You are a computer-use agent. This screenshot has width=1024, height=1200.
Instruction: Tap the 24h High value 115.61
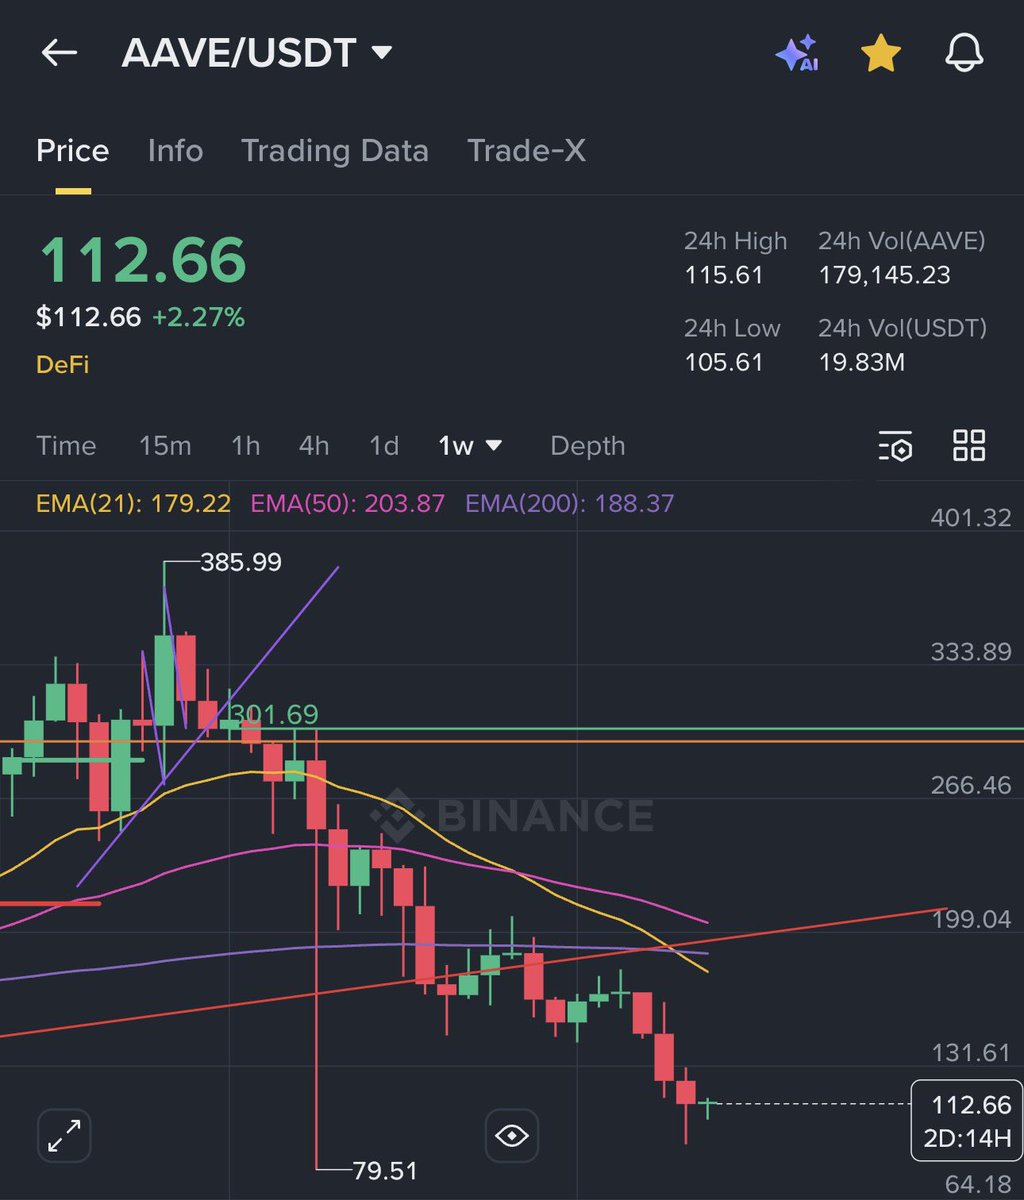(x=724, y=275)
